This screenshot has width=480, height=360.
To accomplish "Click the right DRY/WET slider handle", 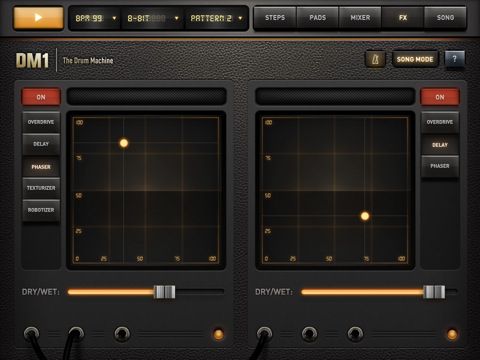I will point(434,292).
